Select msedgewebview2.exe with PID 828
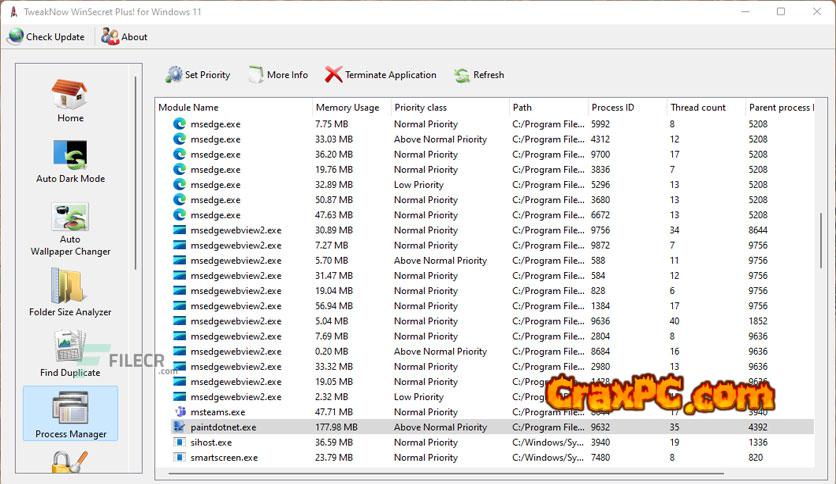 tap(485, 291)
